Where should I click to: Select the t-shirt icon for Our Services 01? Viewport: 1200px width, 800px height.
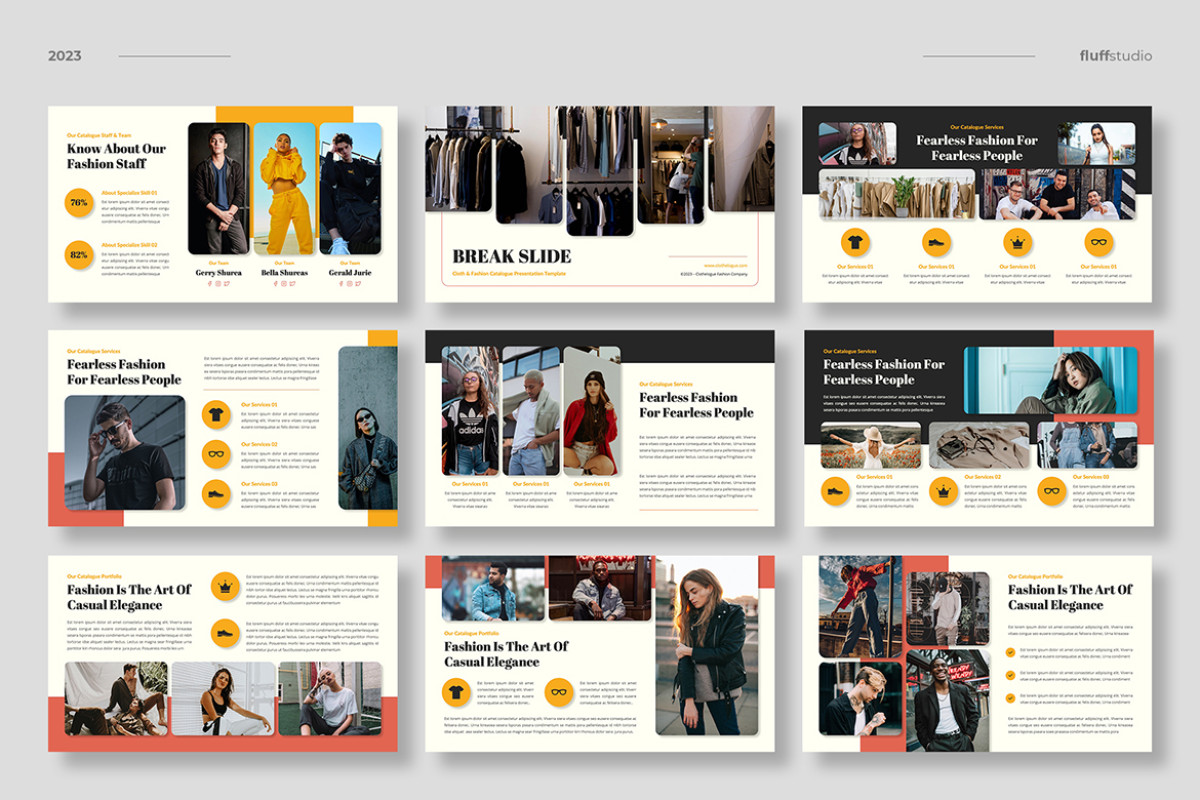click(854, 242)
